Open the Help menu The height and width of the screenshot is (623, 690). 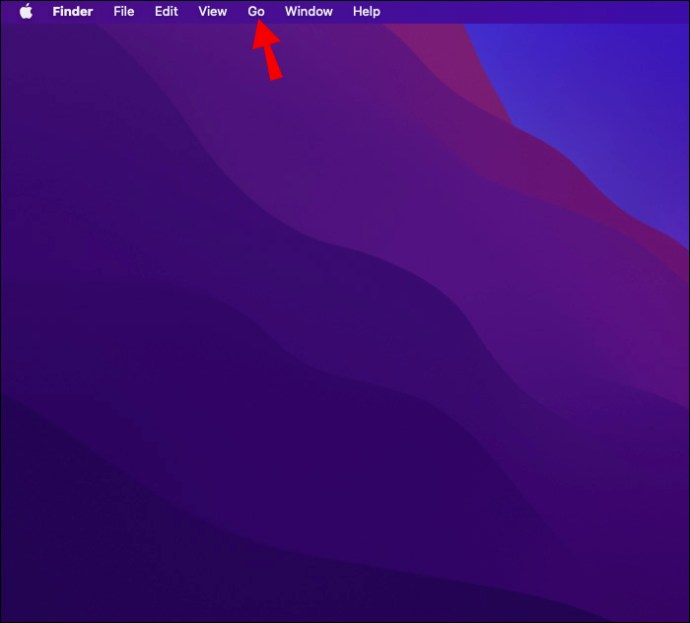[367, 11]
